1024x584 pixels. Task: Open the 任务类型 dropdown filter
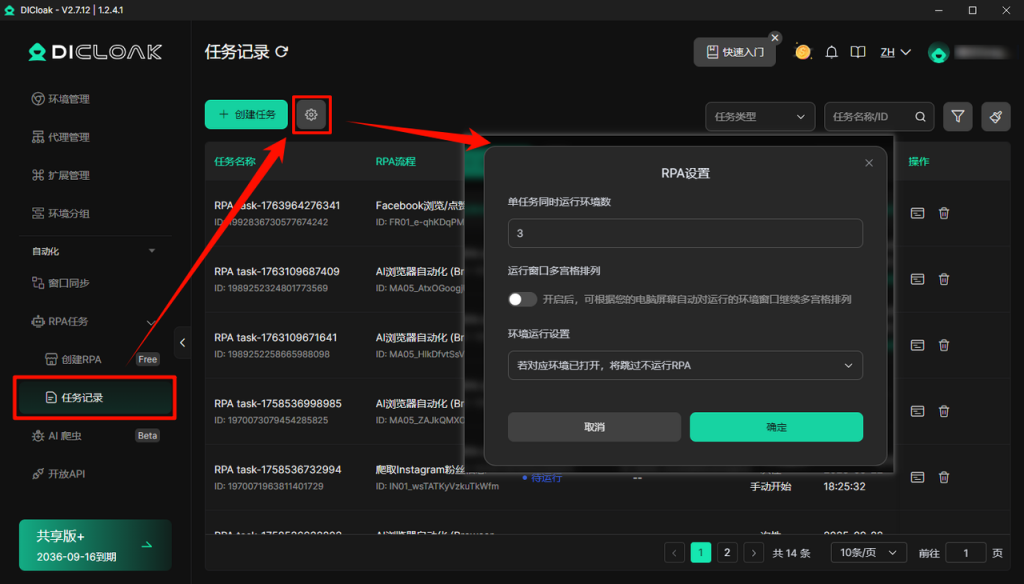point(759,117)
